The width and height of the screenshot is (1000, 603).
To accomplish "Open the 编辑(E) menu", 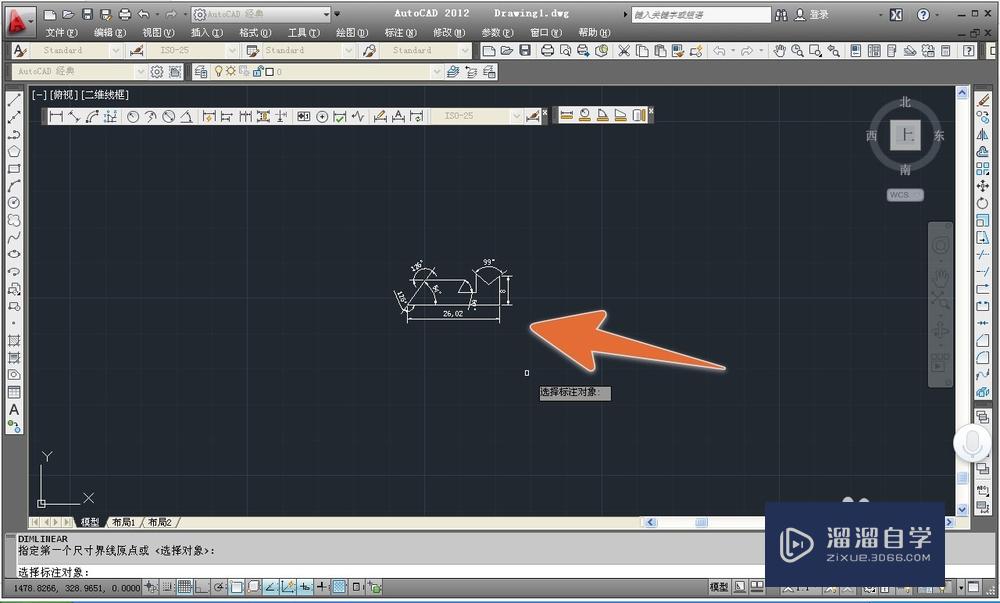I will pyautogui.click(x=110, y=33).
